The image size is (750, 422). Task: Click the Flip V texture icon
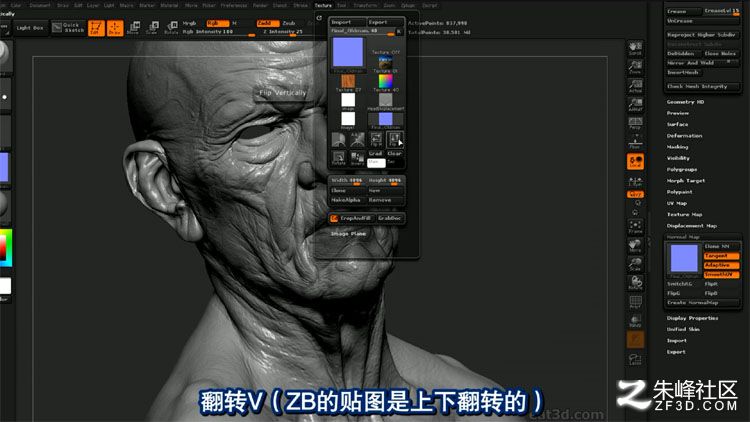click(395, 139)
